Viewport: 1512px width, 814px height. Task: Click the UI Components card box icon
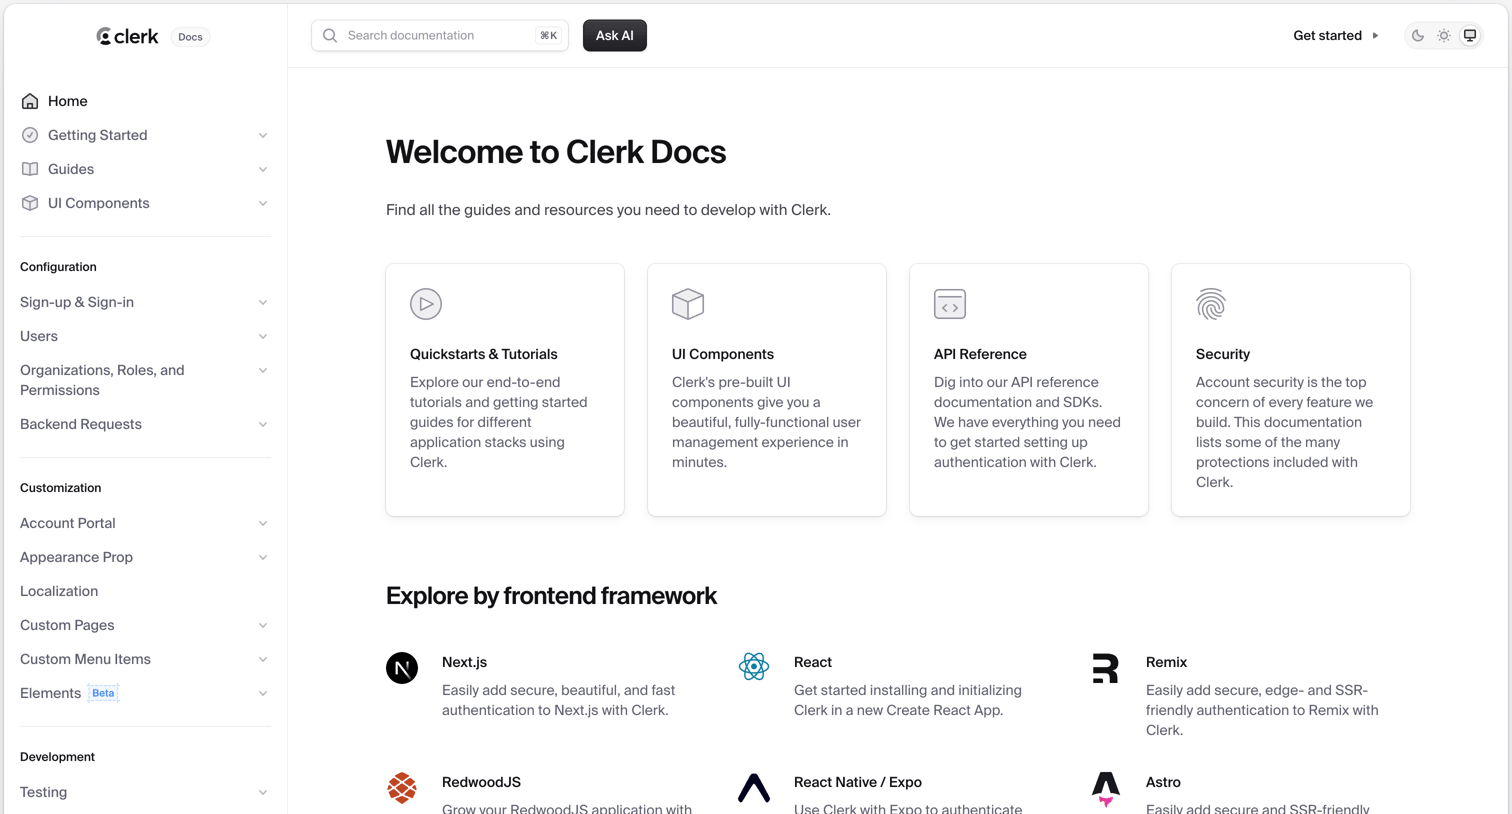(688, 304)
